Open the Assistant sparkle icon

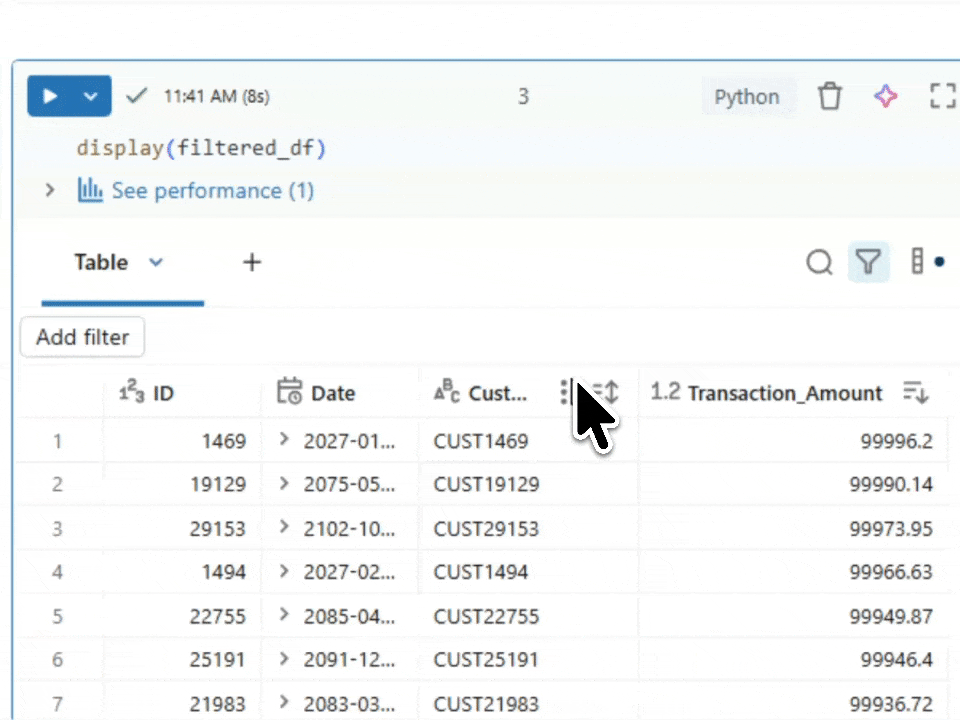[886, 96]
